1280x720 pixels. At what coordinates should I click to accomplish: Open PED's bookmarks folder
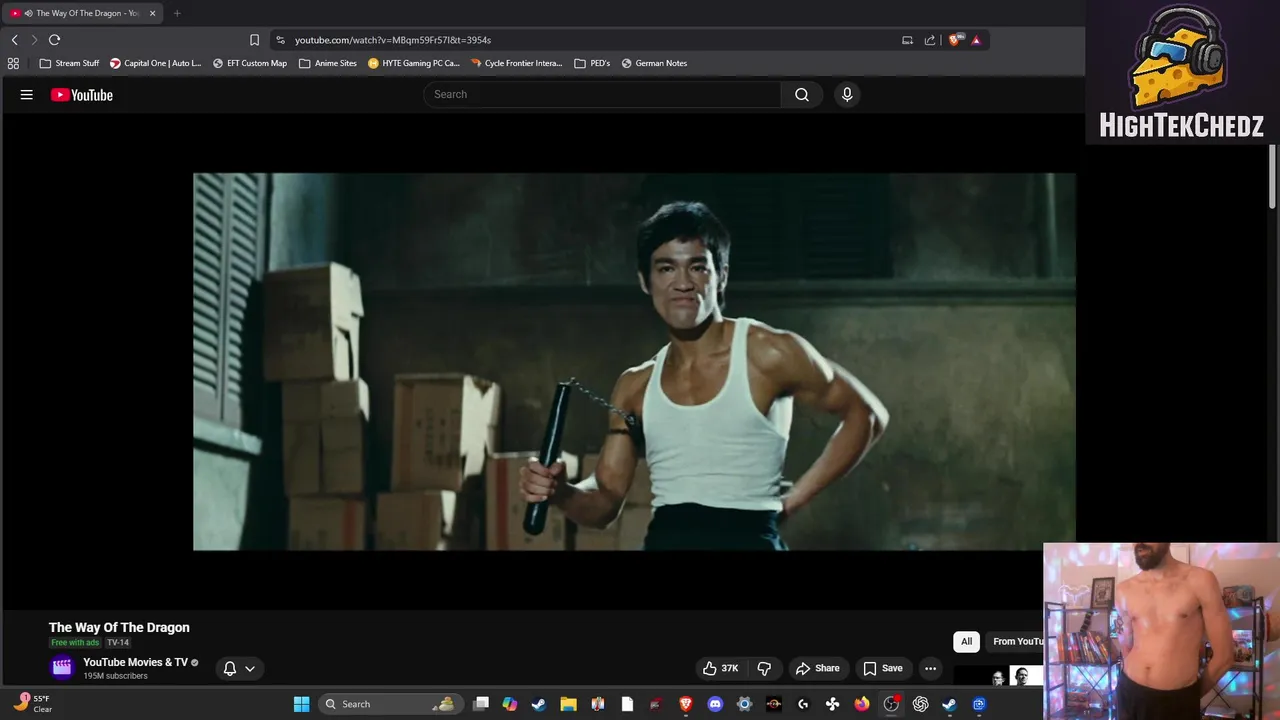591,63
